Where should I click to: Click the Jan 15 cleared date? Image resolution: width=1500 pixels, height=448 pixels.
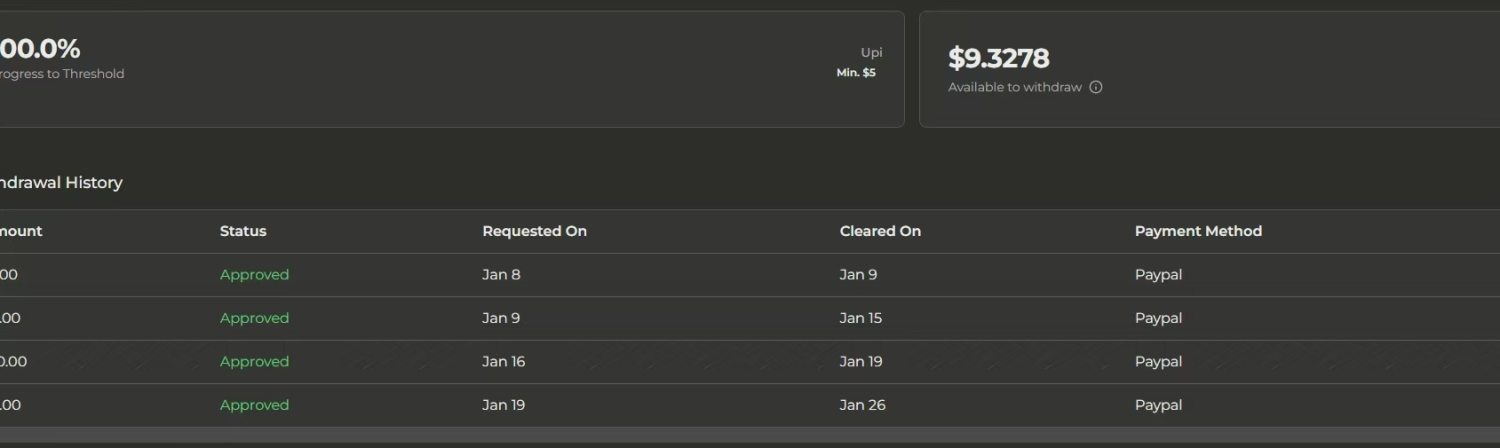(x=860, y=318)
